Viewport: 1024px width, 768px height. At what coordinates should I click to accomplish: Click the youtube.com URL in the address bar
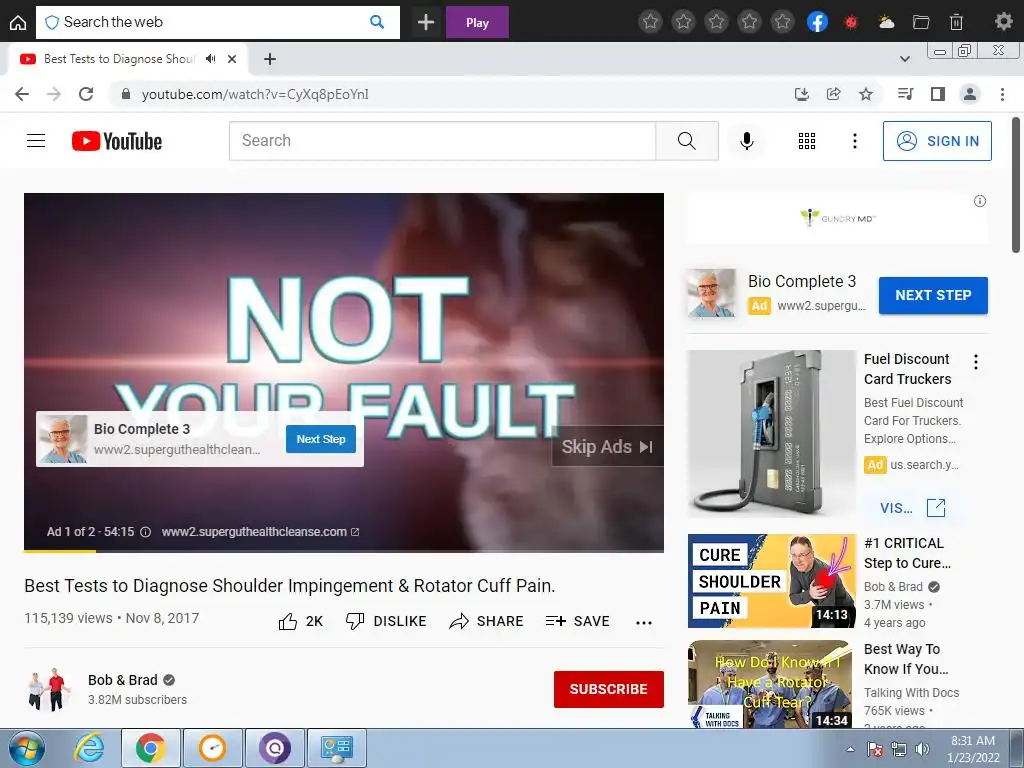(255, 94)
